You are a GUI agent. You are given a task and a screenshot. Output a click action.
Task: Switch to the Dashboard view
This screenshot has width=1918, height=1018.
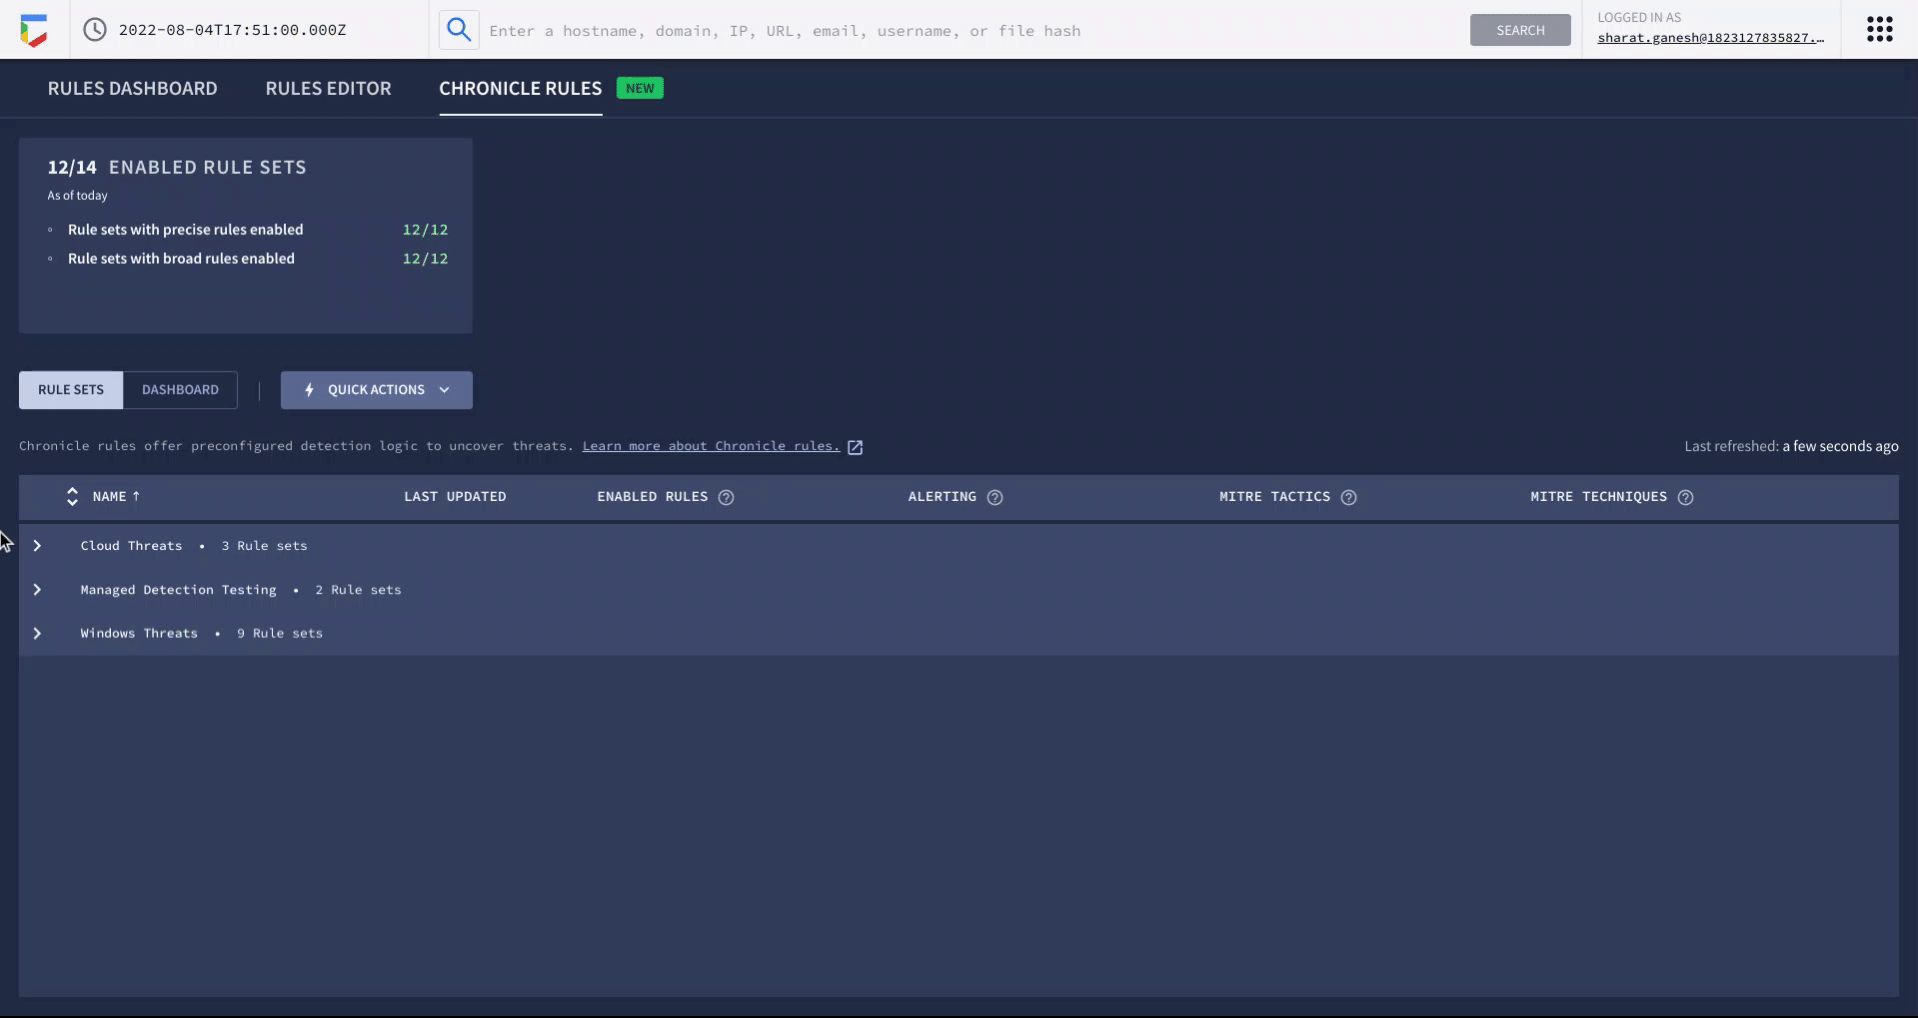(x=180, y=390)
